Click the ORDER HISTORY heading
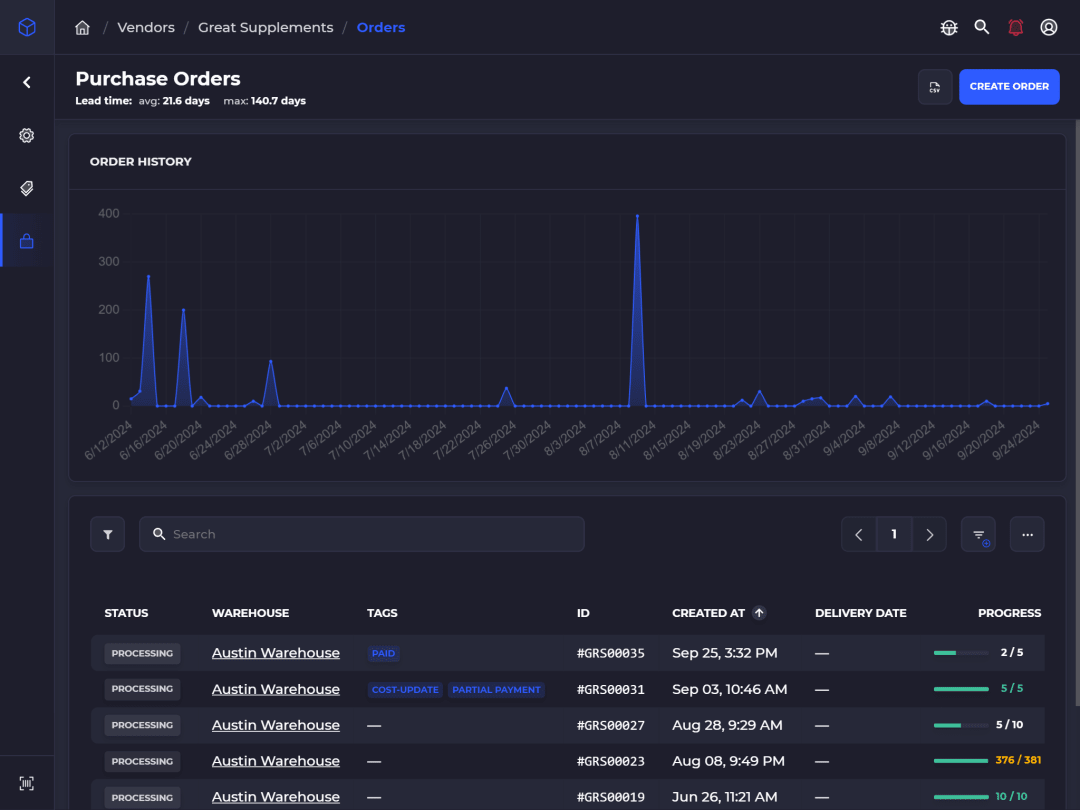This screenshot has width=1080, height=810. pos(141,162)
